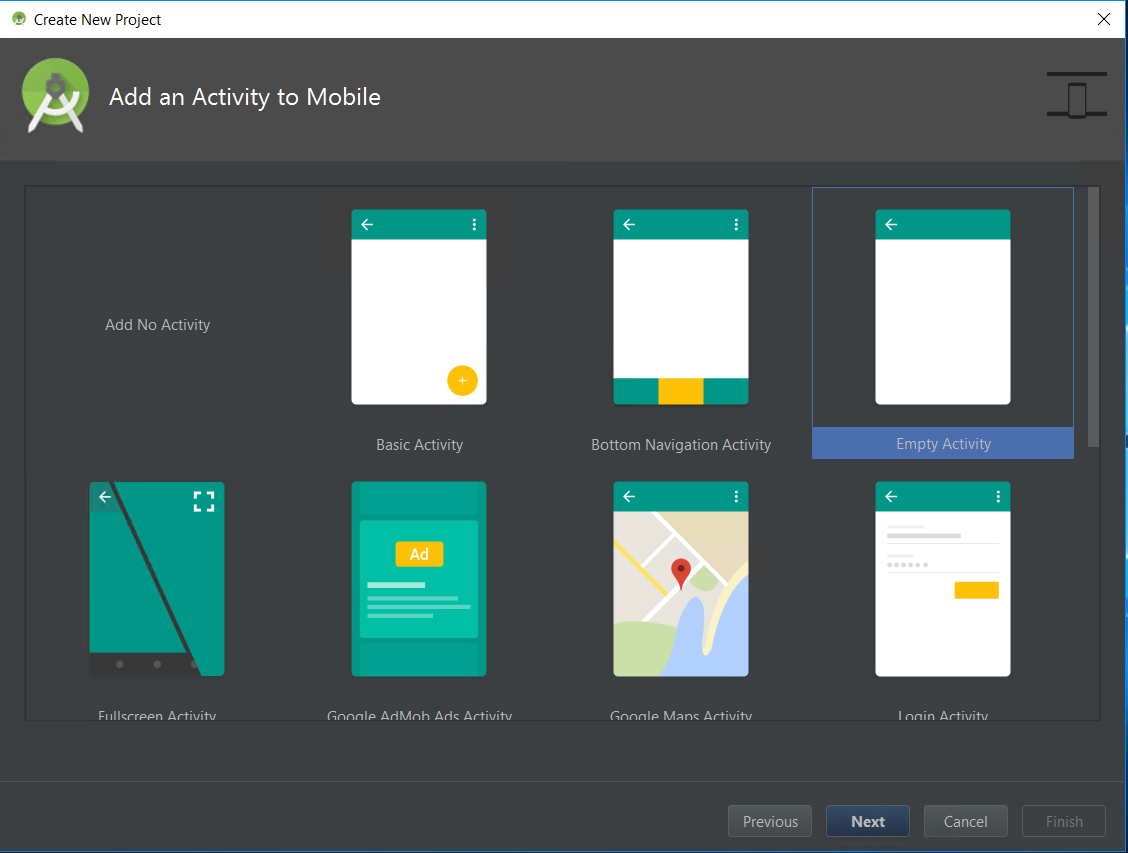The image size is (1128, 853).
Task: Select the Google Maps Activity template
Action: (x=681, y=579)
